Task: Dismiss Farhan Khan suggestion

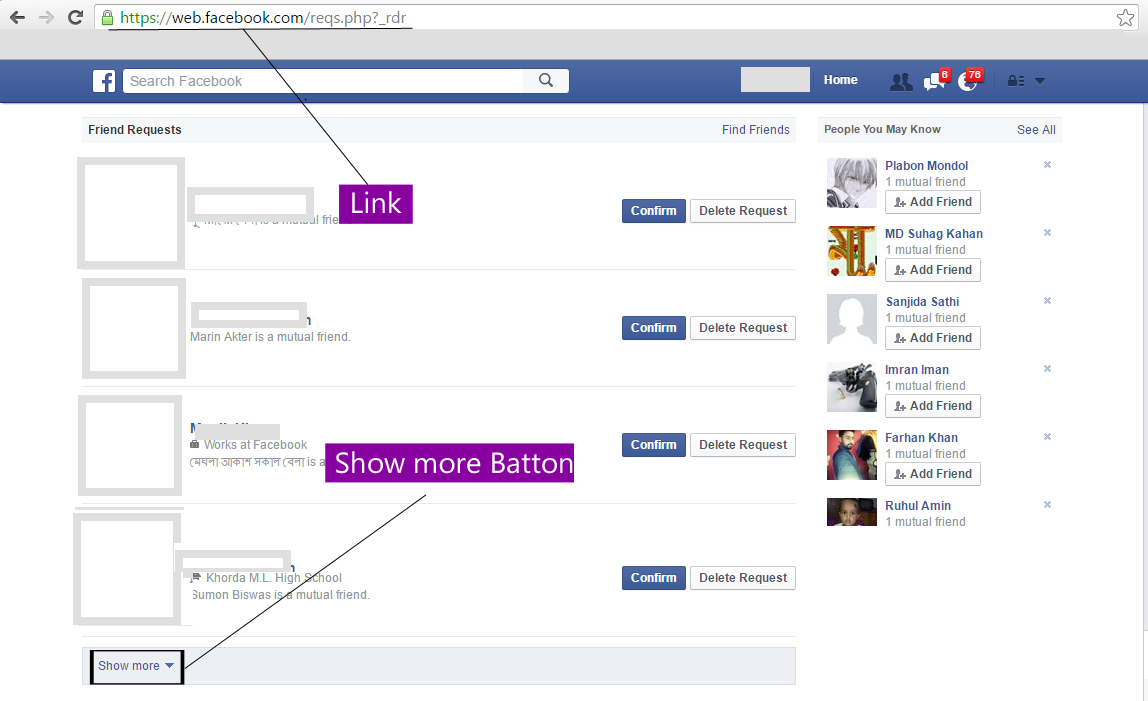Action: coord(1048,437)
